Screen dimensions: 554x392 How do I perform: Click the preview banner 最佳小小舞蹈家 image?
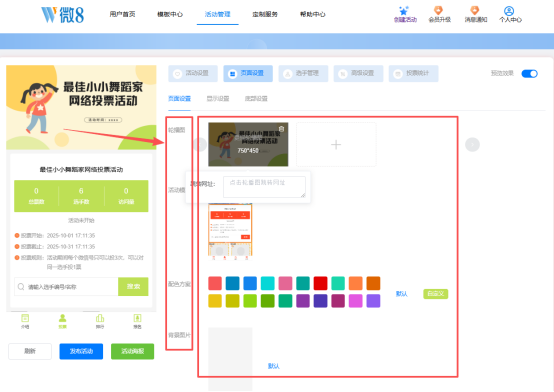coord(81,107)
